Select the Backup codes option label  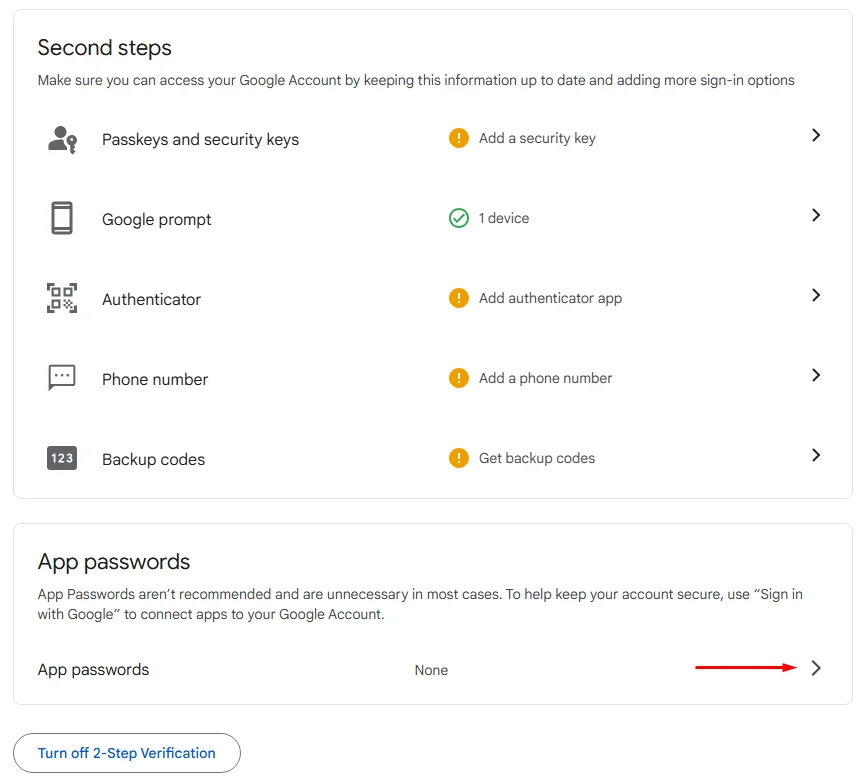click(x=153, y=459)
